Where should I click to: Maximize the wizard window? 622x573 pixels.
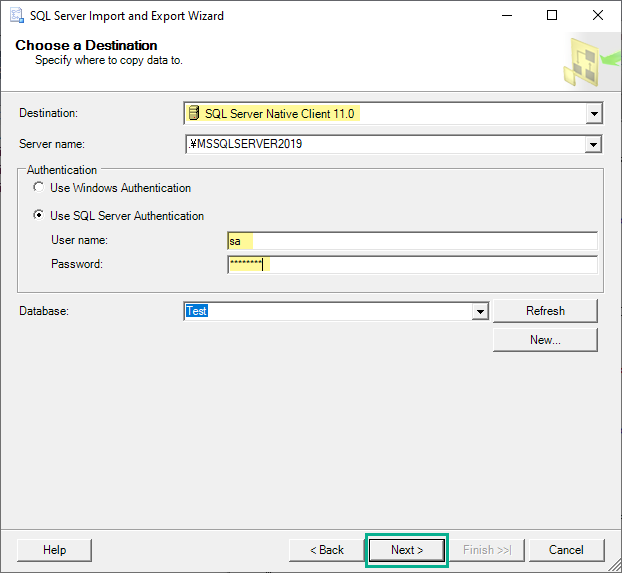[x=552, y=15]
